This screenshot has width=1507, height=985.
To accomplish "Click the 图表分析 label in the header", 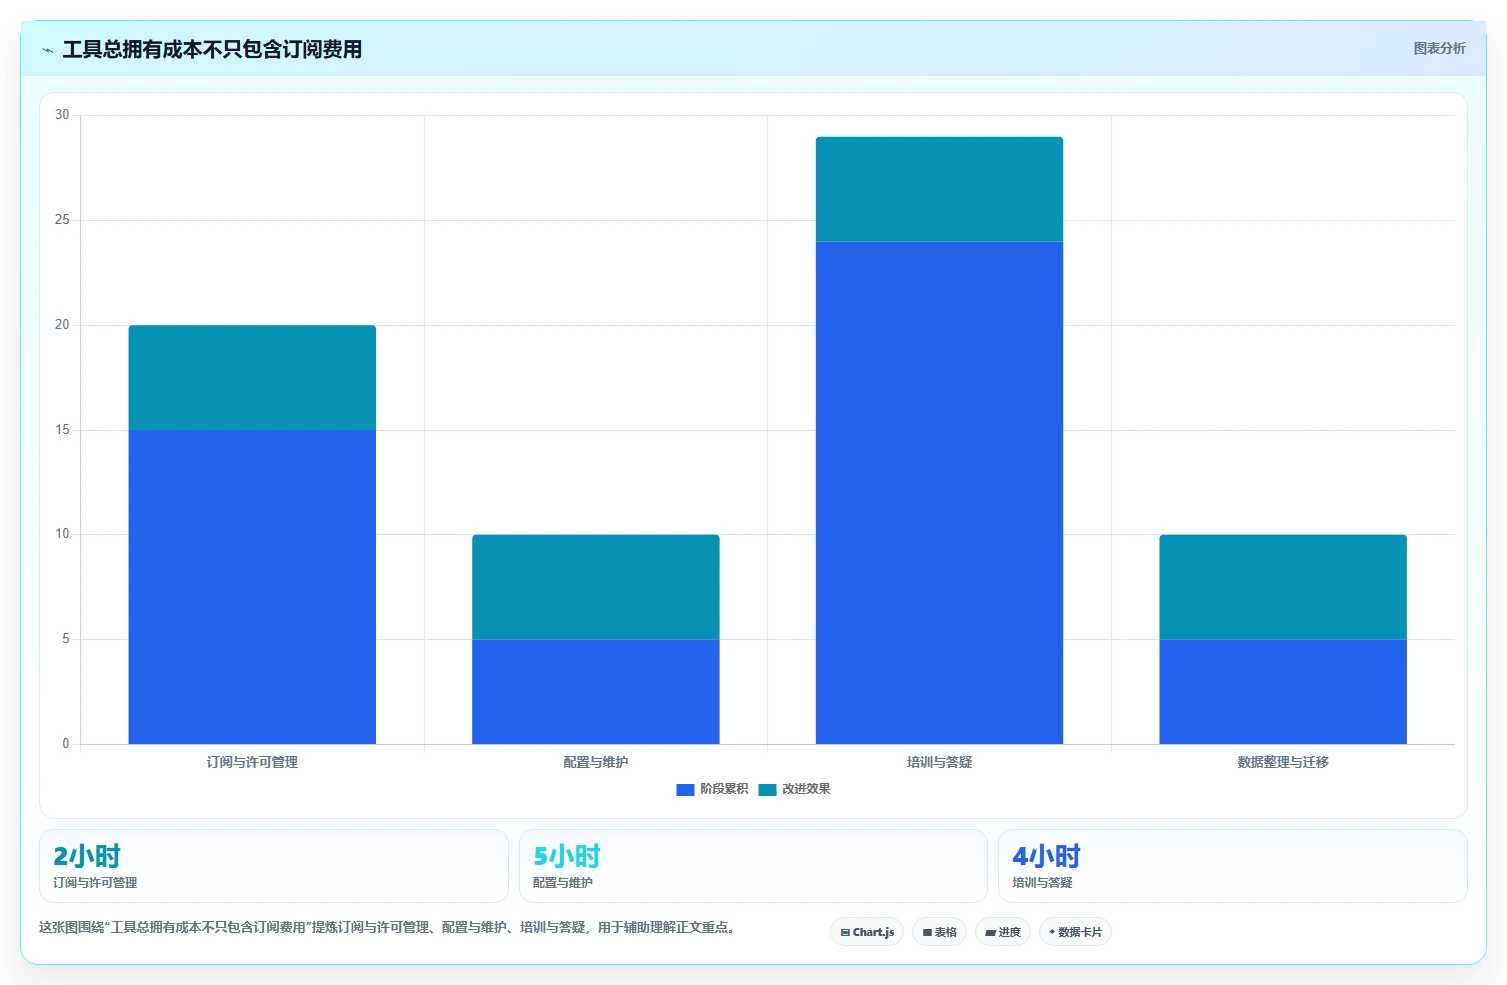I will (x=1439, y=48).
